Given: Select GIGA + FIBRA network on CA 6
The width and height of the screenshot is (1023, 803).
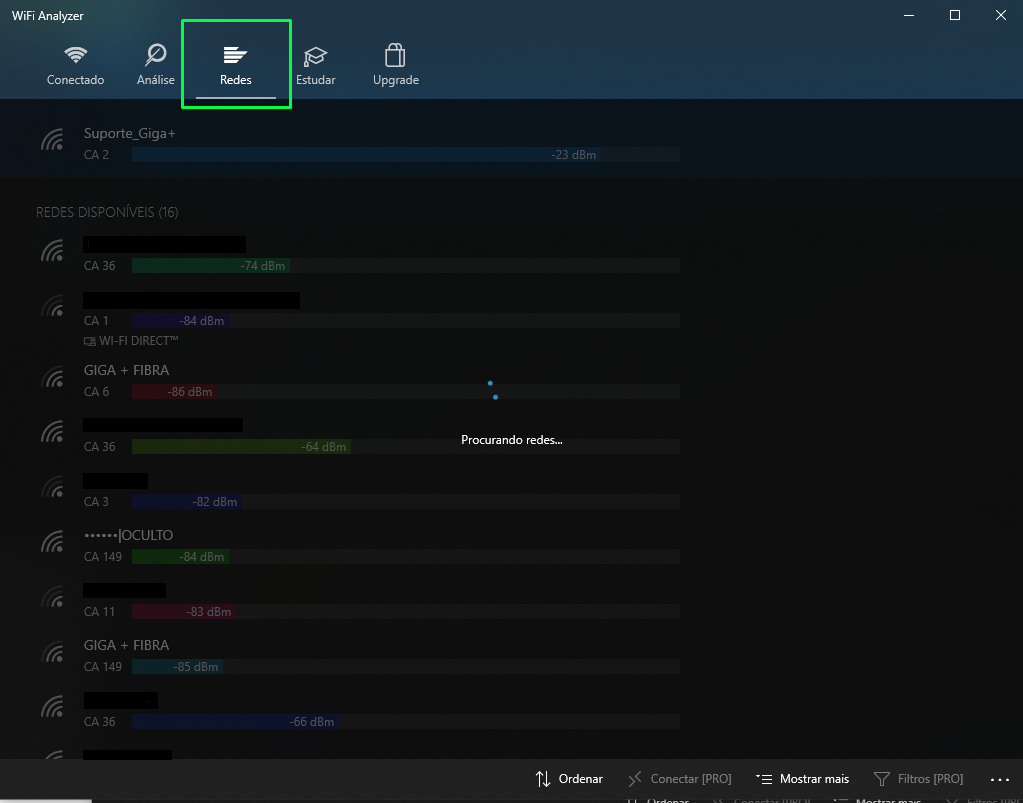Looking at the screenshot, I should [127, 371].
